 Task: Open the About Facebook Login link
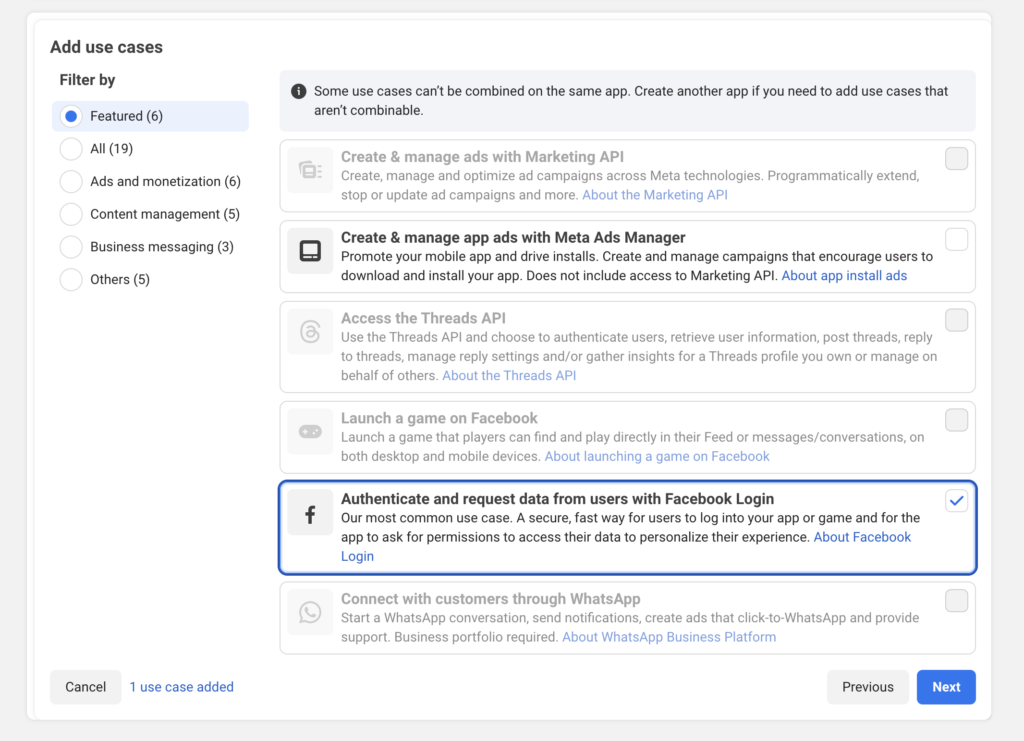tap(862, 536)
